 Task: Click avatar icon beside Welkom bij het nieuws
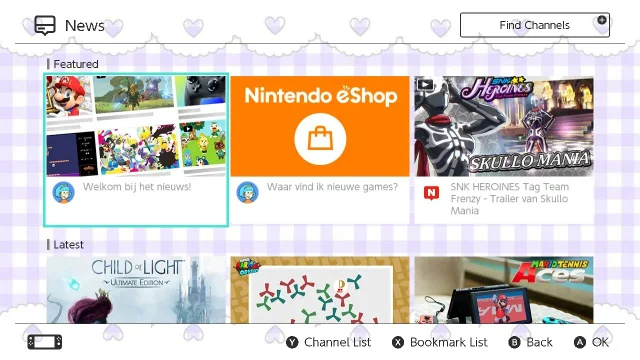[x=64, y=193]
